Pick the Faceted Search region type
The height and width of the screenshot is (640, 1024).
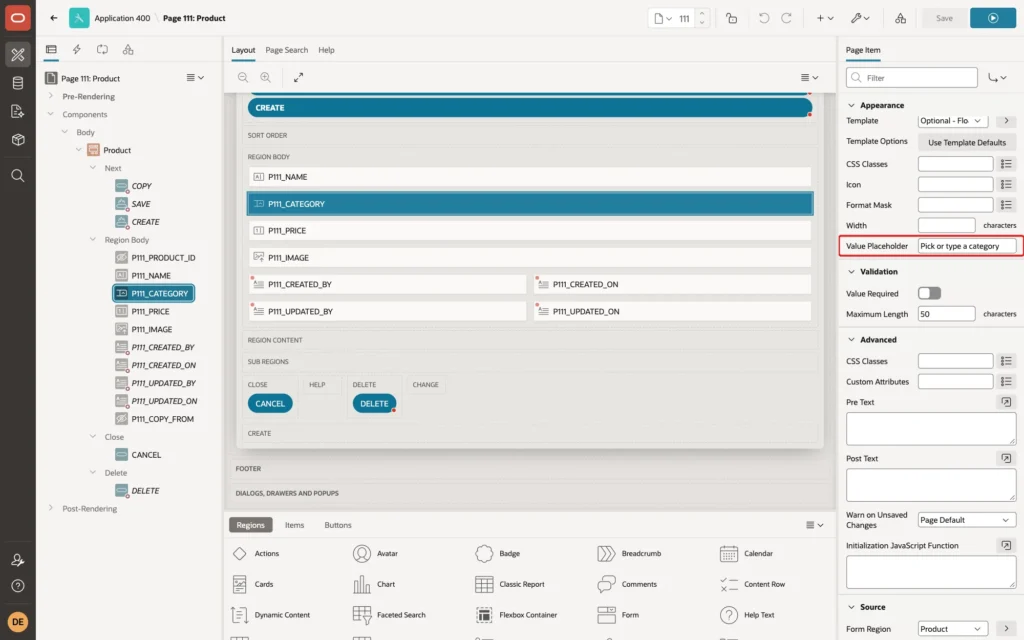389,615
